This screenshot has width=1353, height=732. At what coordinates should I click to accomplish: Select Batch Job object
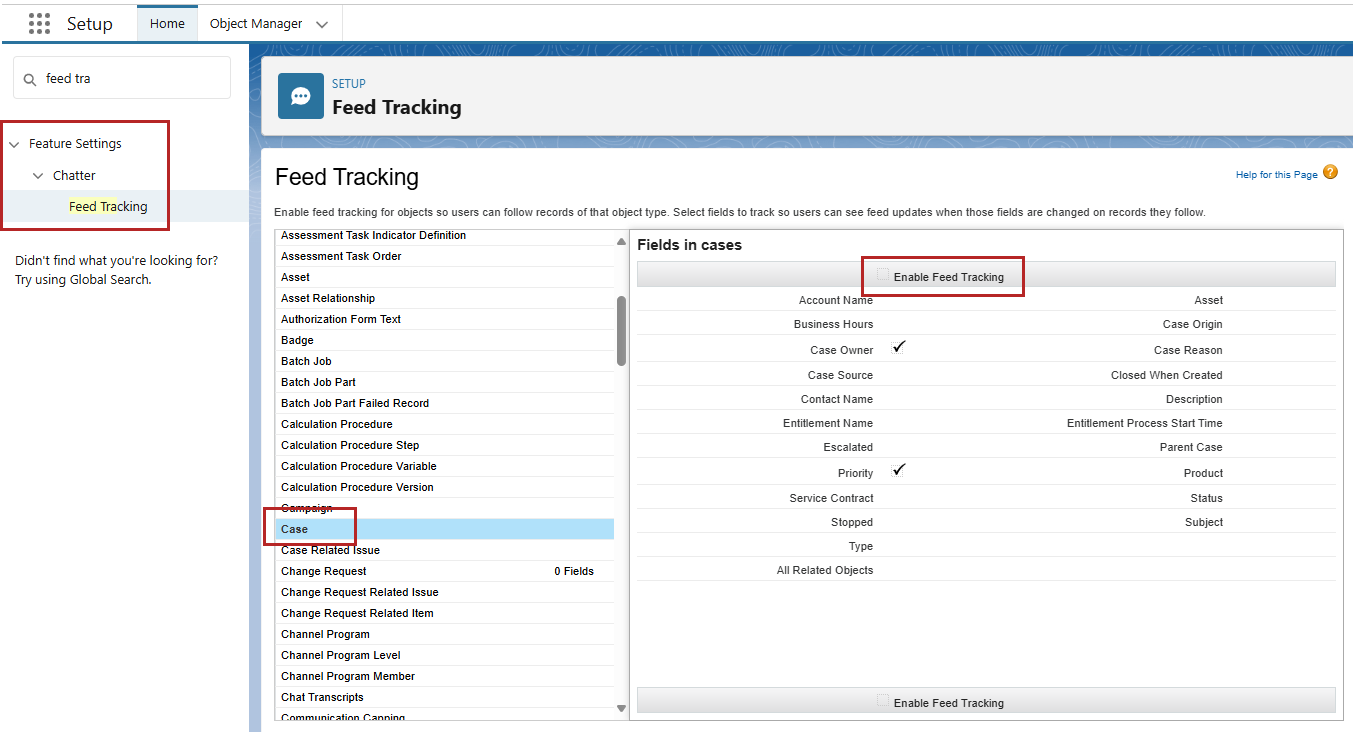tap(445, 361)
